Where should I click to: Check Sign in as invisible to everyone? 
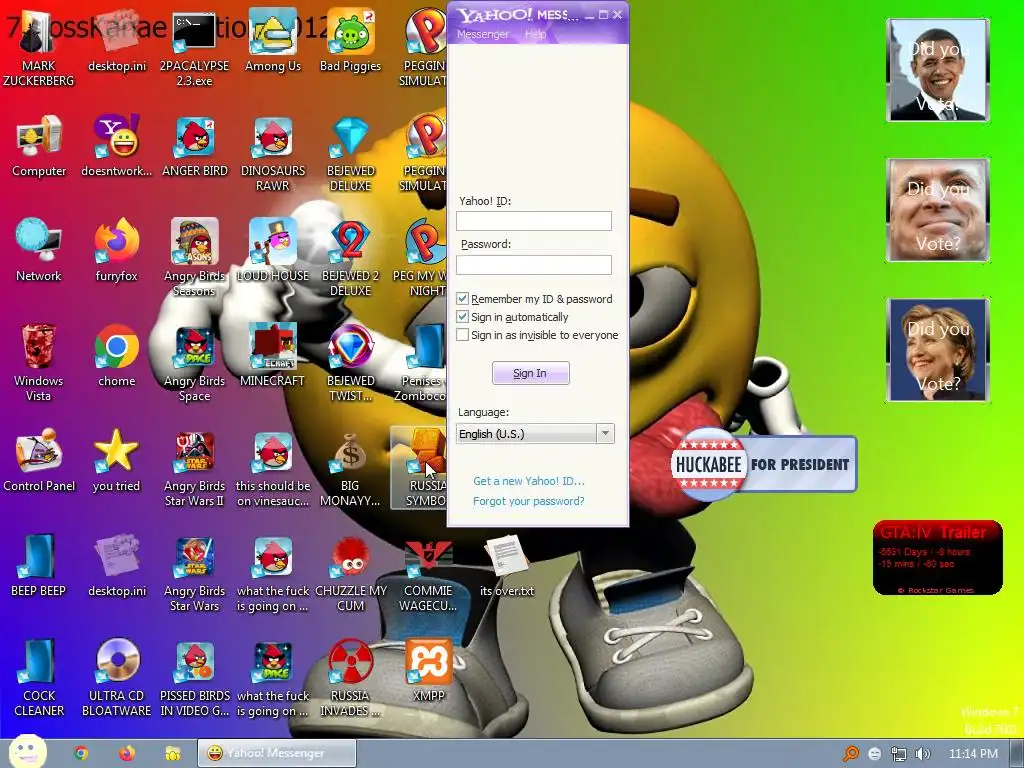pyautogui.click(x=462, y=335)
